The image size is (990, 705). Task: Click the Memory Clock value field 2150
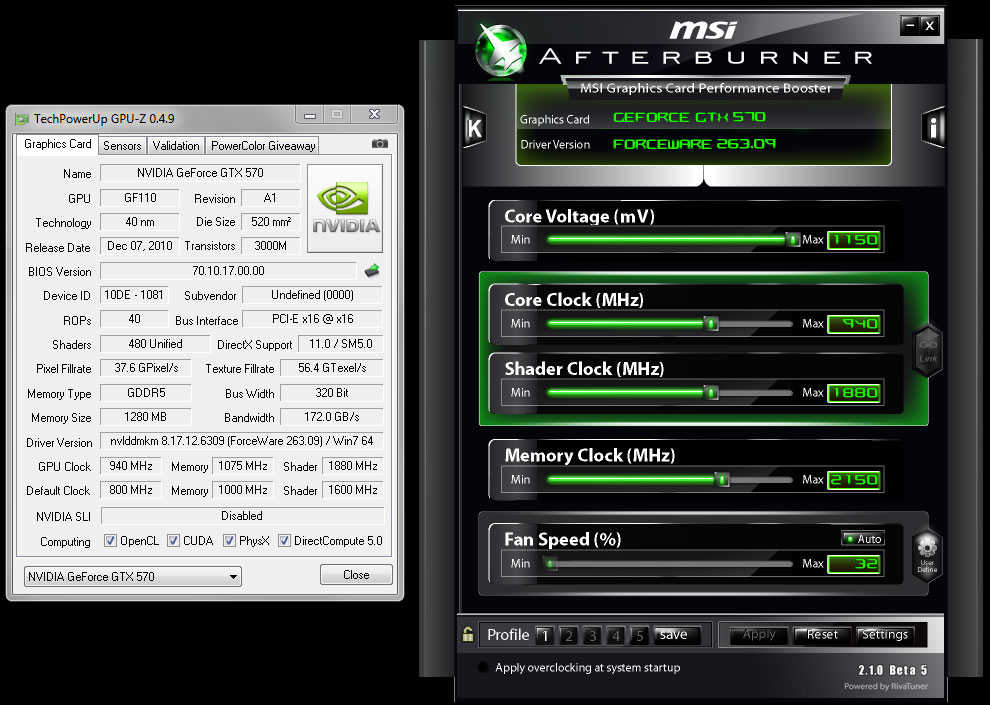coord(854,480)
